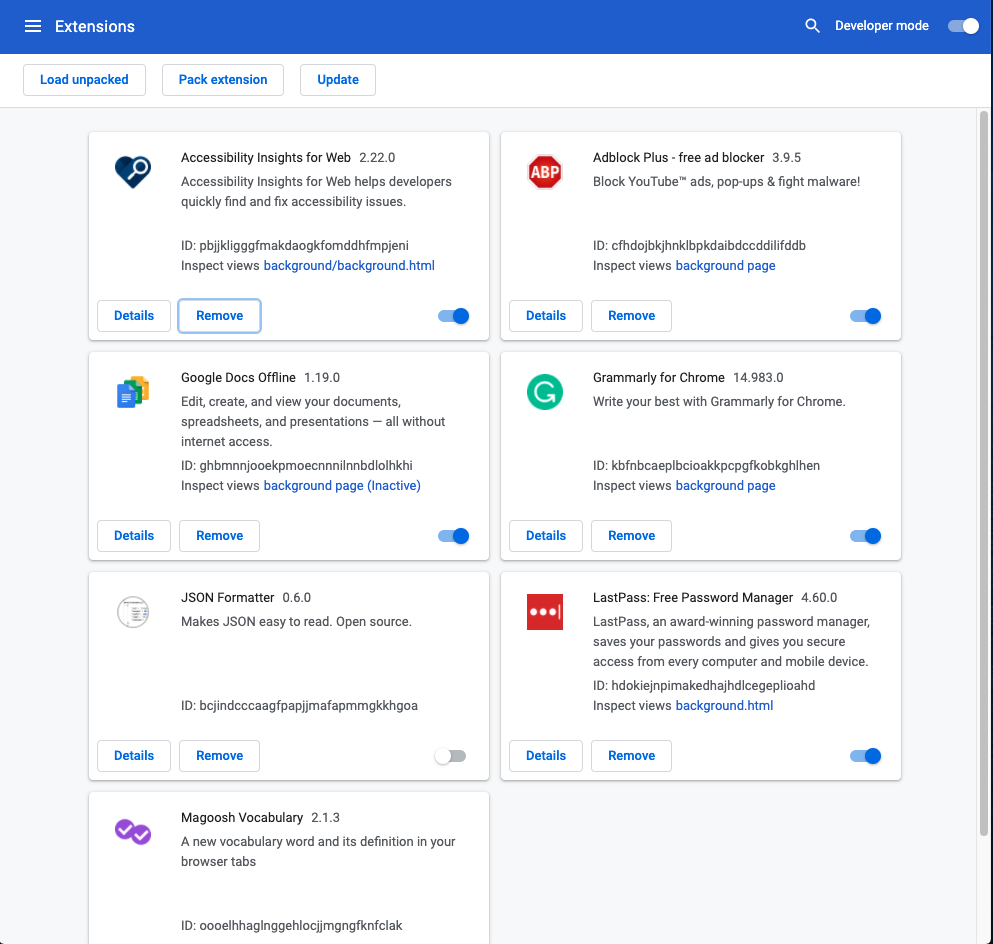Enable the JSON Formatter extension toggle

pyautogui.click(x=450, y=756)
